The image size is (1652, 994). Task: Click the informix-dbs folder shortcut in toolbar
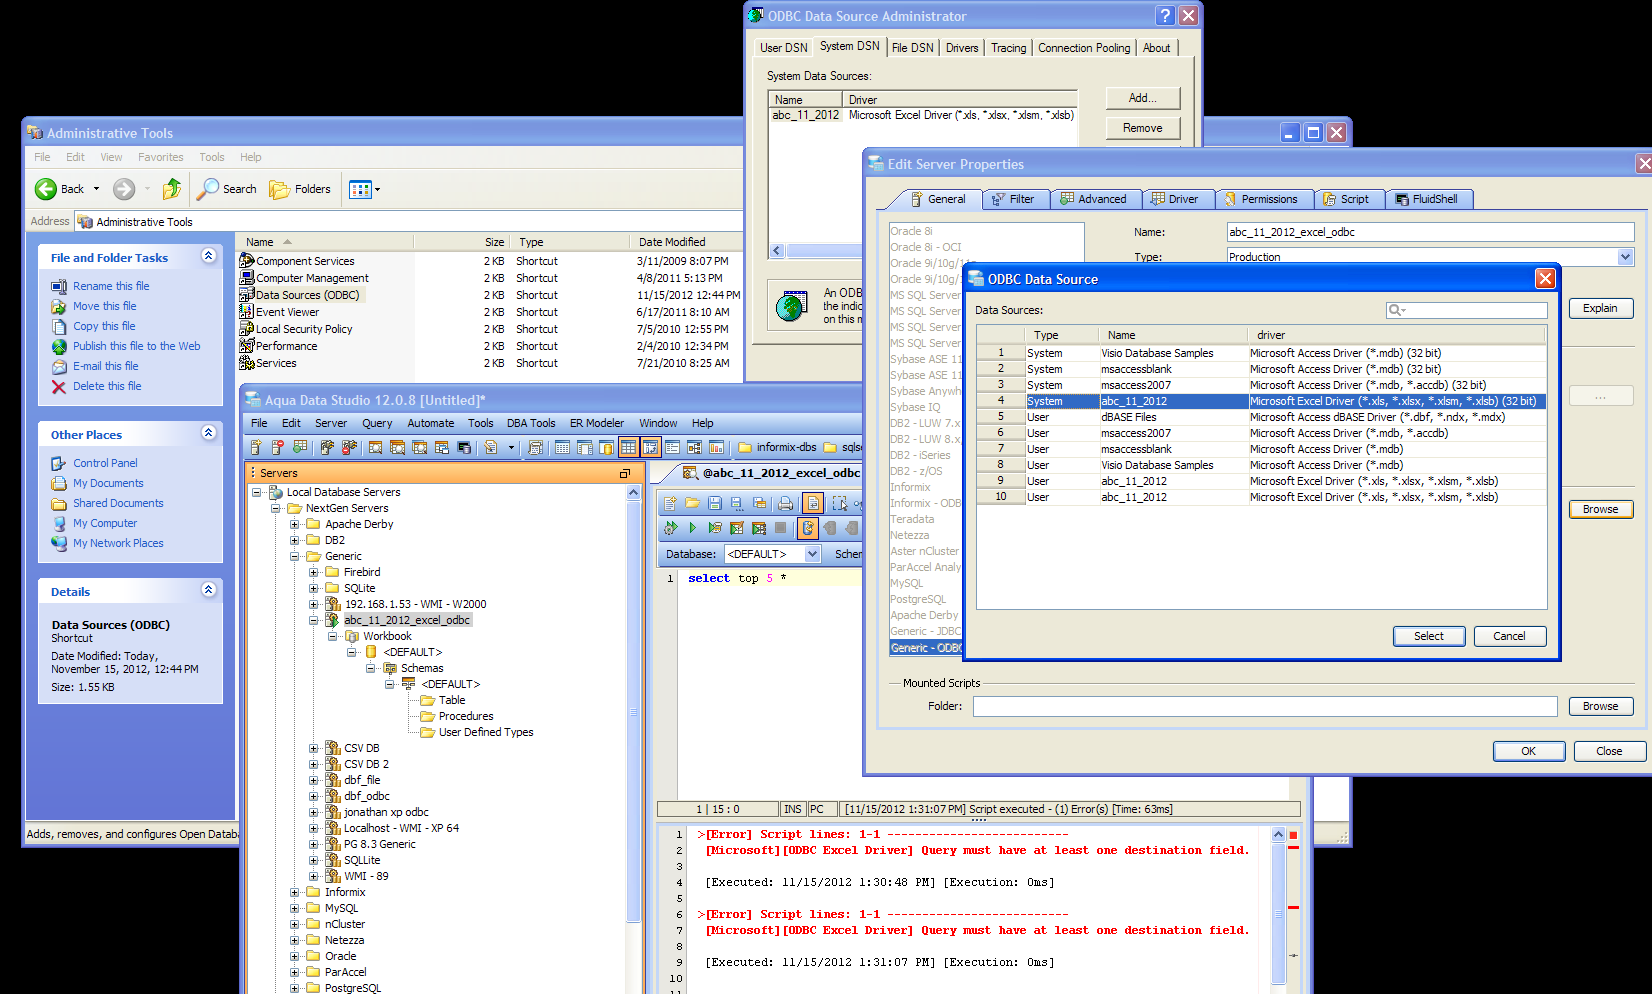(777, 447)
